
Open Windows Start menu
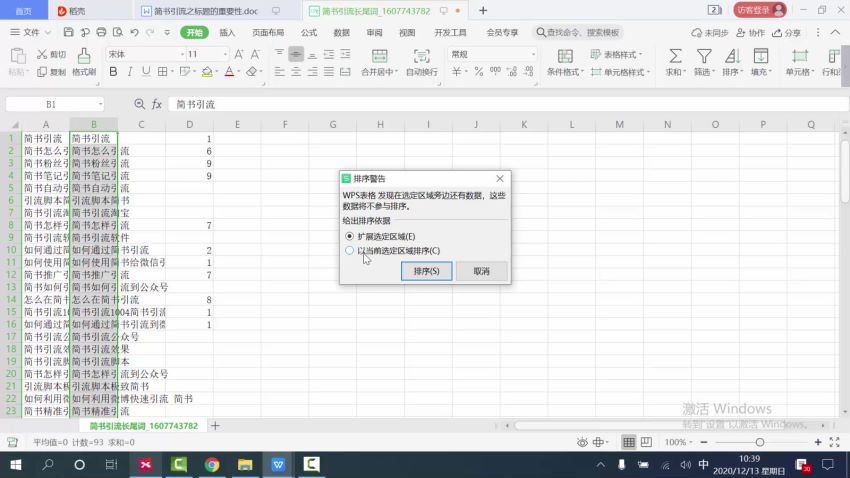[x=15, y=465]
